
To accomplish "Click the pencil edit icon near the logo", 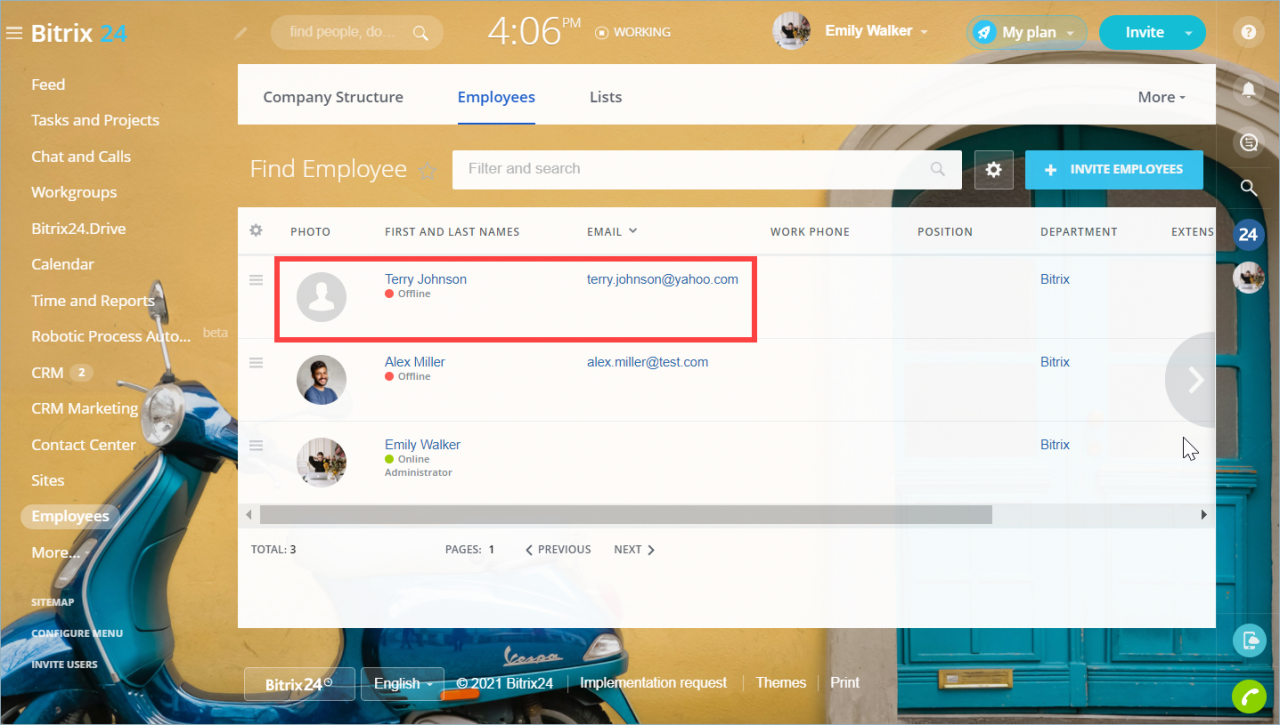I will tap(240, 33).
